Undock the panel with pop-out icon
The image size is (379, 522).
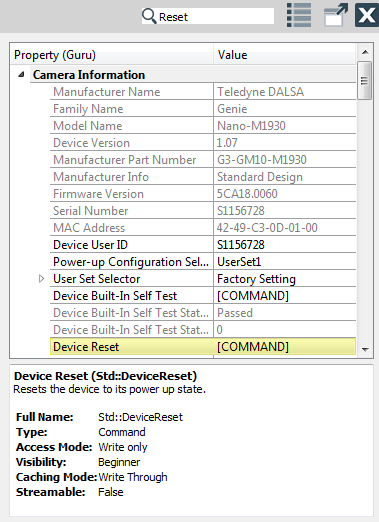[x=336, y=15]
